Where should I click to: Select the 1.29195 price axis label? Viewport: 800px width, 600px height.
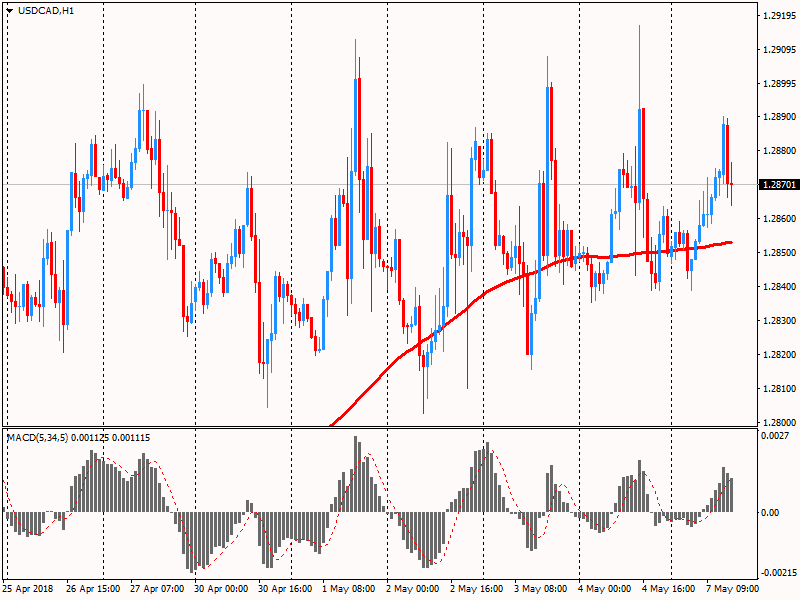tap(777, 16)
